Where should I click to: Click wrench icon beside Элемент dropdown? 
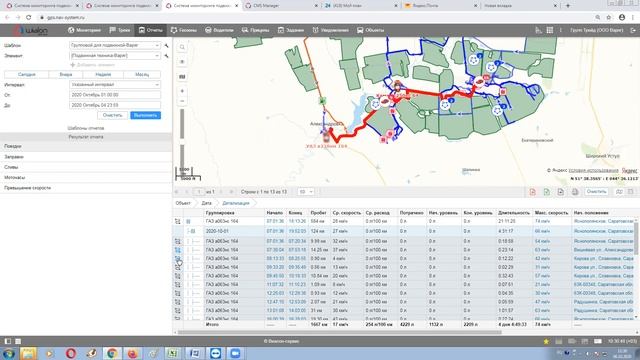(167, 56)
